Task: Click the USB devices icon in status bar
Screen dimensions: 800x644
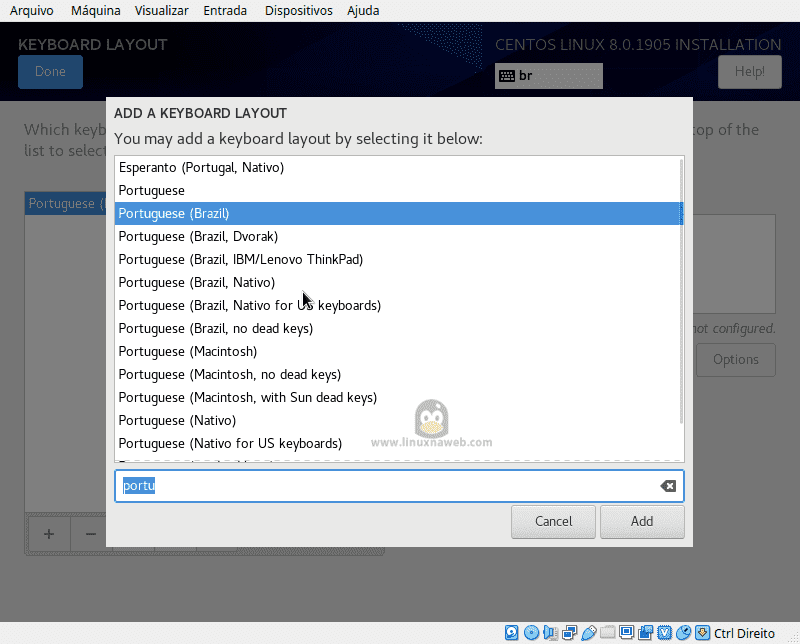Action: pyautogui.click(x=588, y=633)
